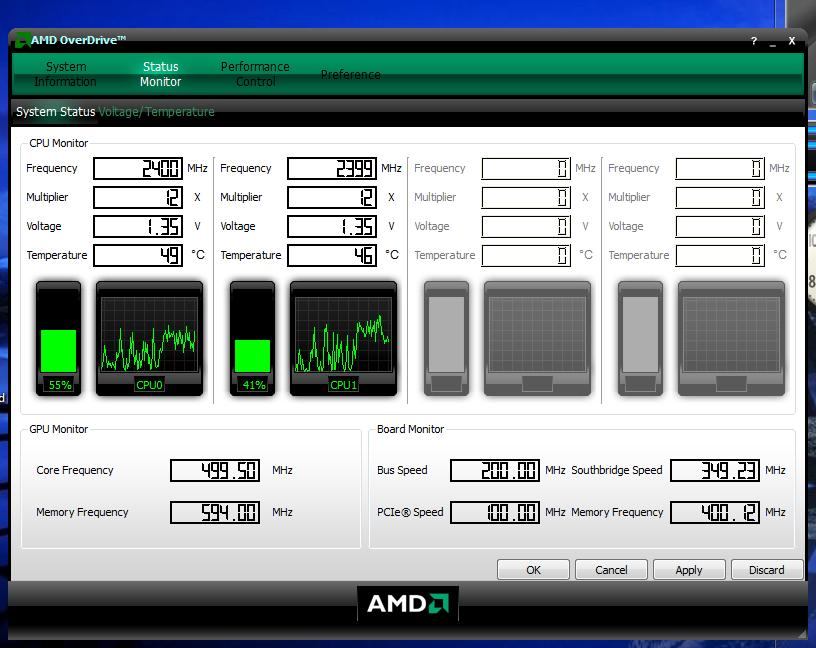This screenshot has height=648, width=816.
Task: Click the 55% usage readout
Action: coord(59,385)
